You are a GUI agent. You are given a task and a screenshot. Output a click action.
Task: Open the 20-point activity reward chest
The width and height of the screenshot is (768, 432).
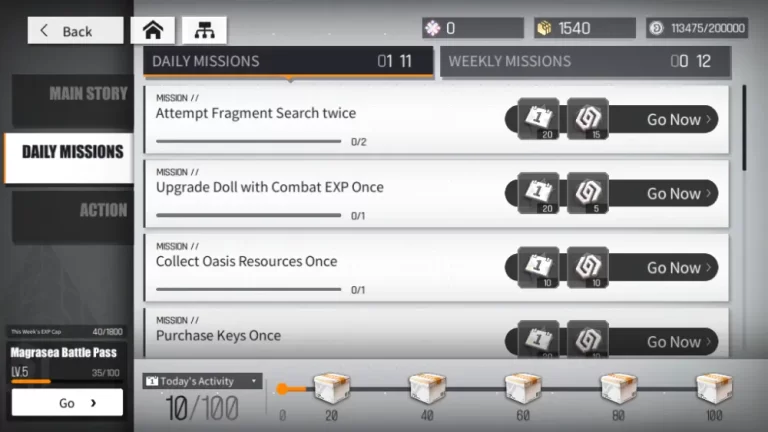332,388
